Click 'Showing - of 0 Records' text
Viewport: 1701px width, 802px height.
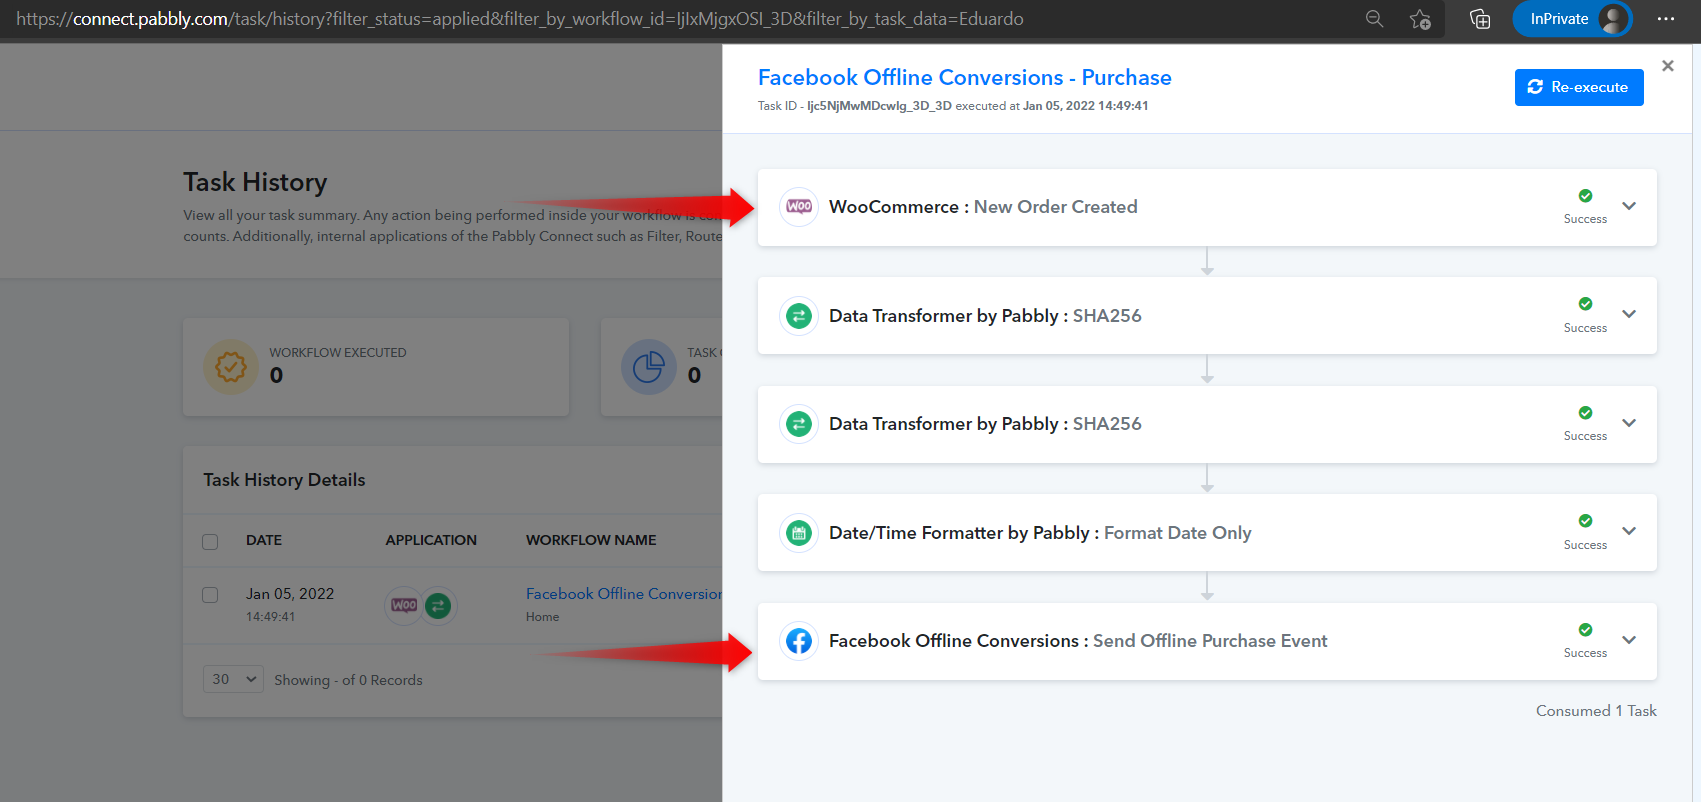tap(348, 680)
